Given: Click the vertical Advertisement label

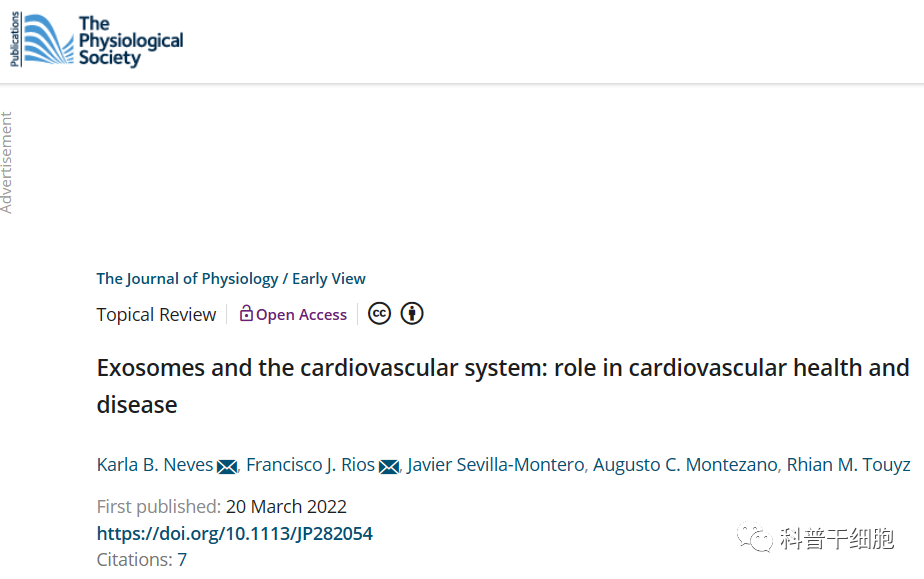Looking at the screenshot, I should (x=7, y=162).
